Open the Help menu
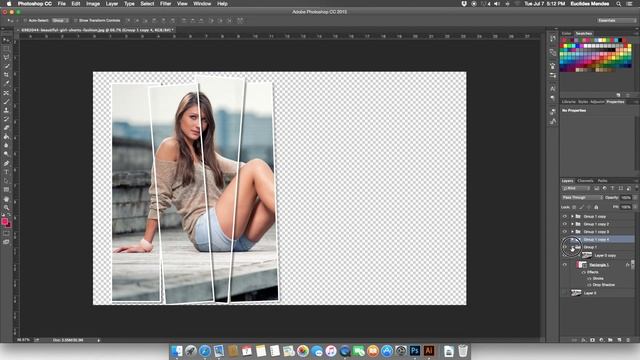This screenshot has height=360, width=640. pyautogui.click(x=222, y=4)
